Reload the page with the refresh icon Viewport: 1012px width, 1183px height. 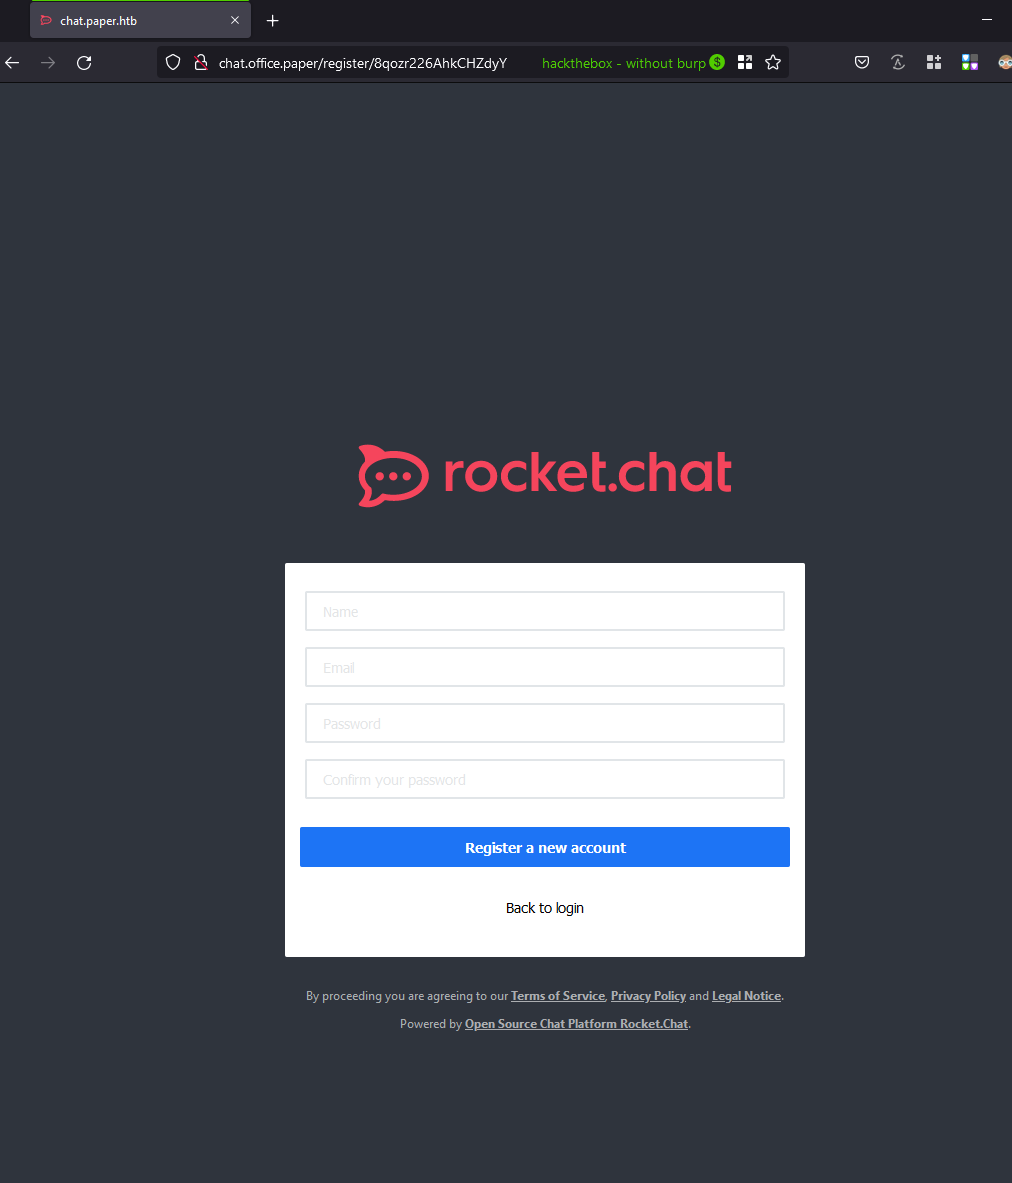click(84, 63)
